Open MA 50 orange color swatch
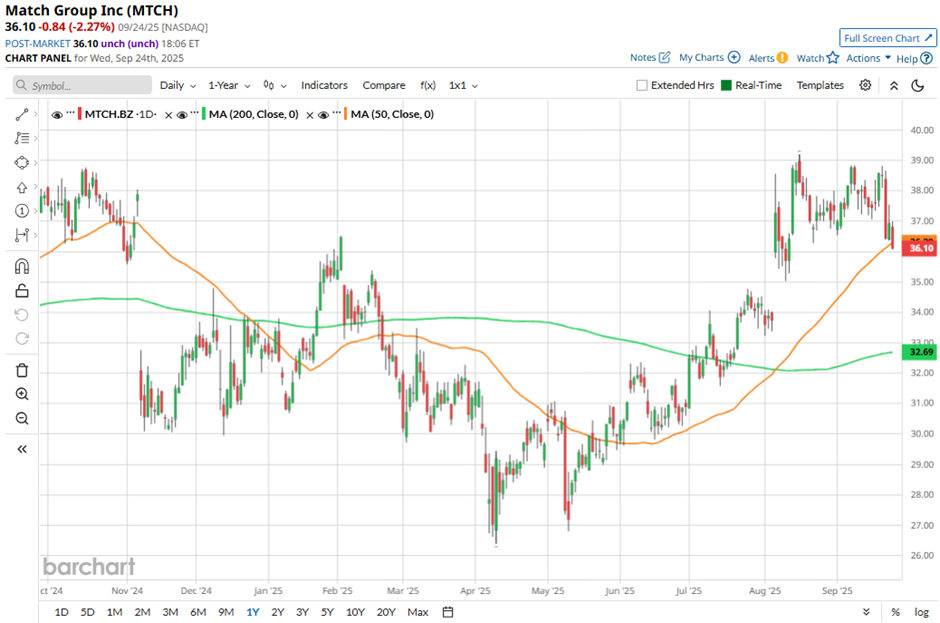Screen dimensions: 940x623 [345, 114]
